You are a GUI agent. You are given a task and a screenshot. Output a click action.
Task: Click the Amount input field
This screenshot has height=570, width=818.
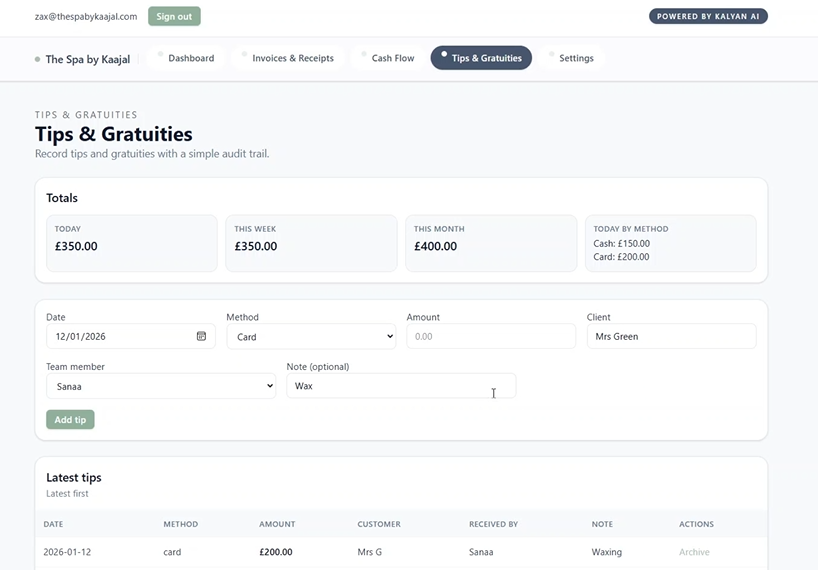tap(490, 337)
